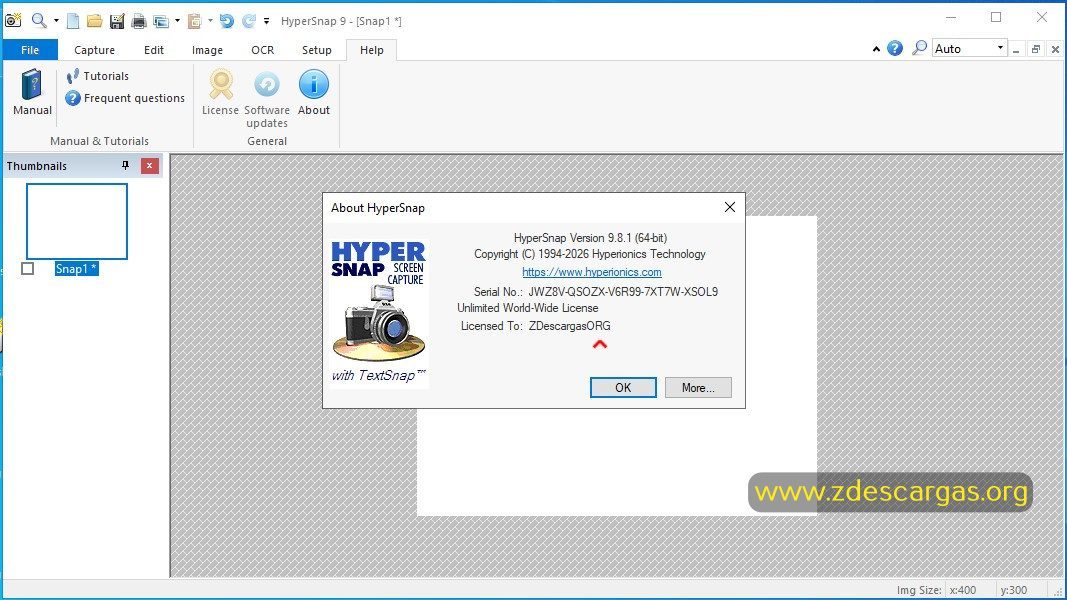Open Customize Quick Access Toolbar arrow

(x=267, y=21)
